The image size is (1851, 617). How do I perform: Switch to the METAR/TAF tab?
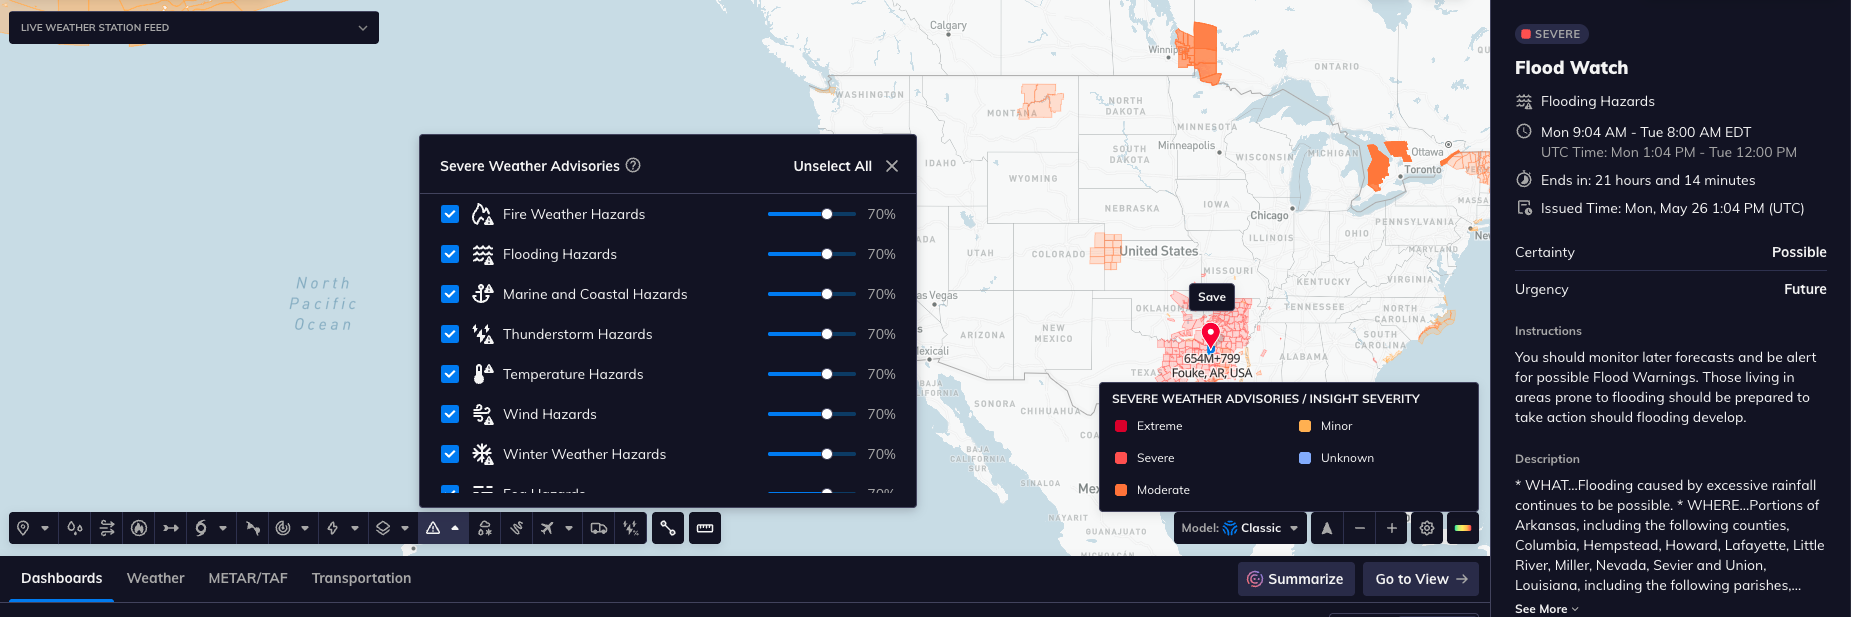point(248,578)
